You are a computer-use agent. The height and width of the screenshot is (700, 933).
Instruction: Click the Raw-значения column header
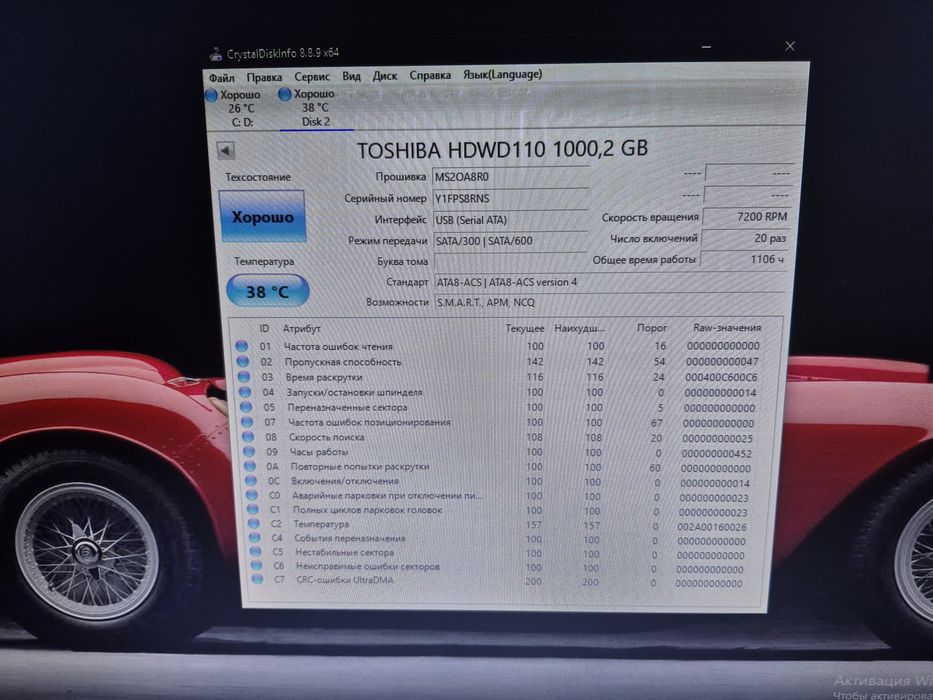pyautogui.click(x=727, y=327)
